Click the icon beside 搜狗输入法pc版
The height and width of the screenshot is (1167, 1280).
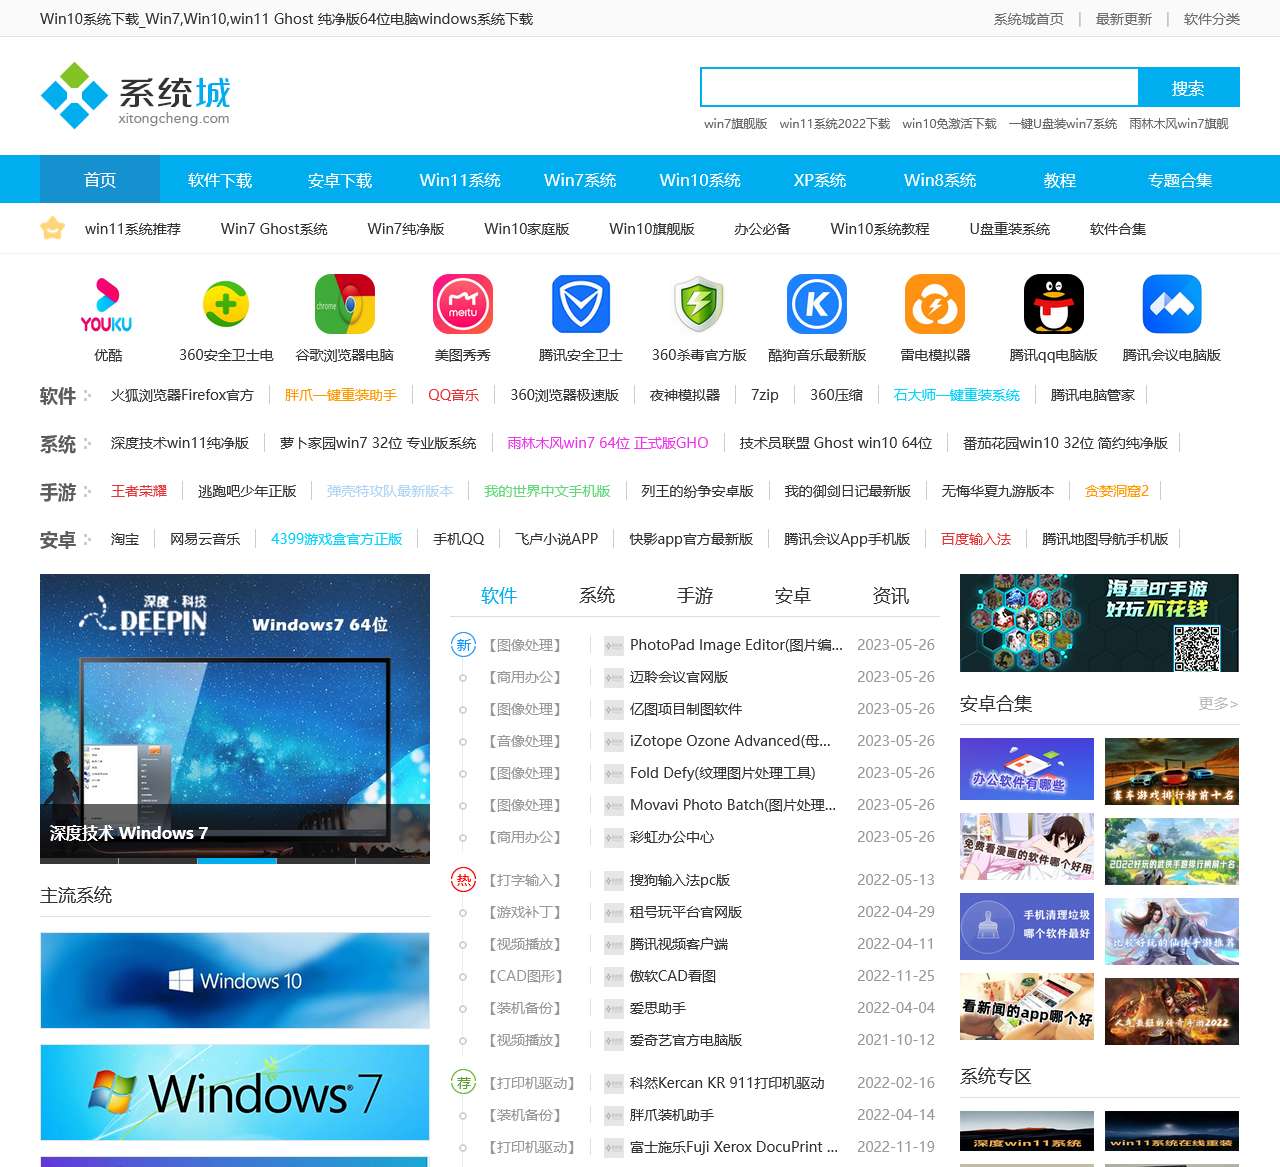tap(614, 881)
